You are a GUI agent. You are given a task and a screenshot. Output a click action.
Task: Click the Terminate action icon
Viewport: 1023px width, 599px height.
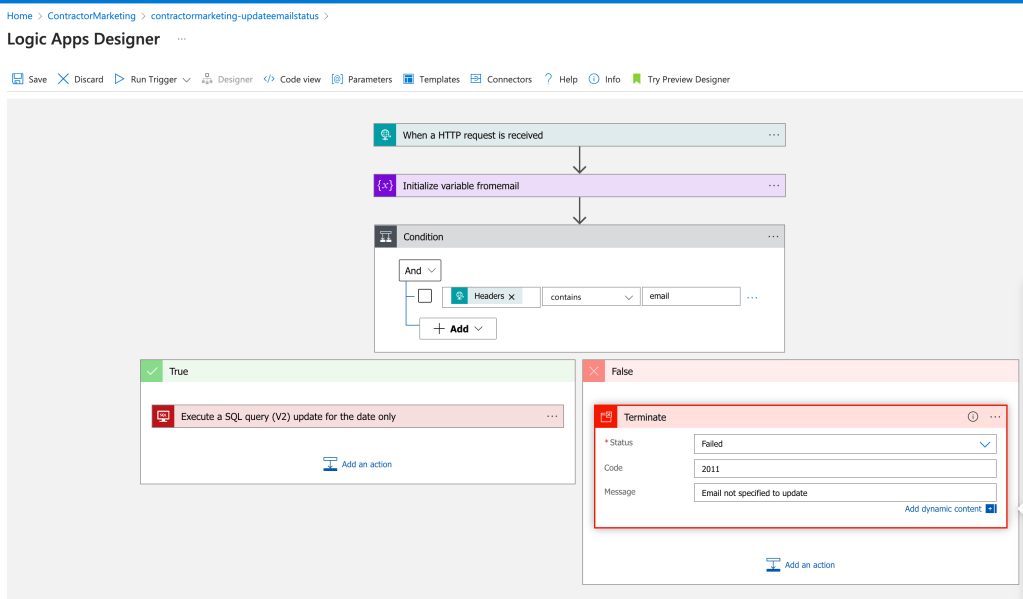click(x=606, y=417)
